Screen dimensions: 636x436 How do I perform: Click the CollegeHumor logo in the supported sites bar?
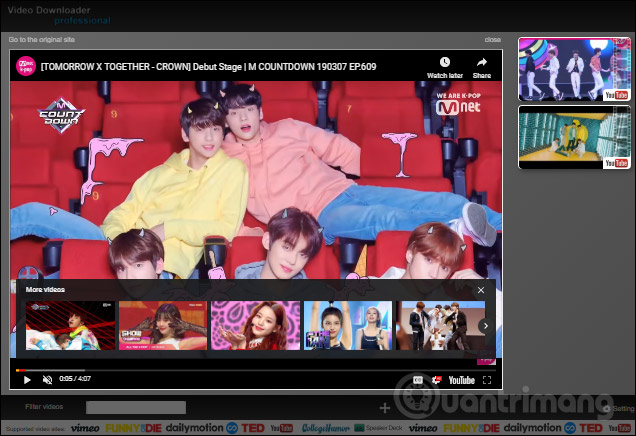[x=325, y=428]
